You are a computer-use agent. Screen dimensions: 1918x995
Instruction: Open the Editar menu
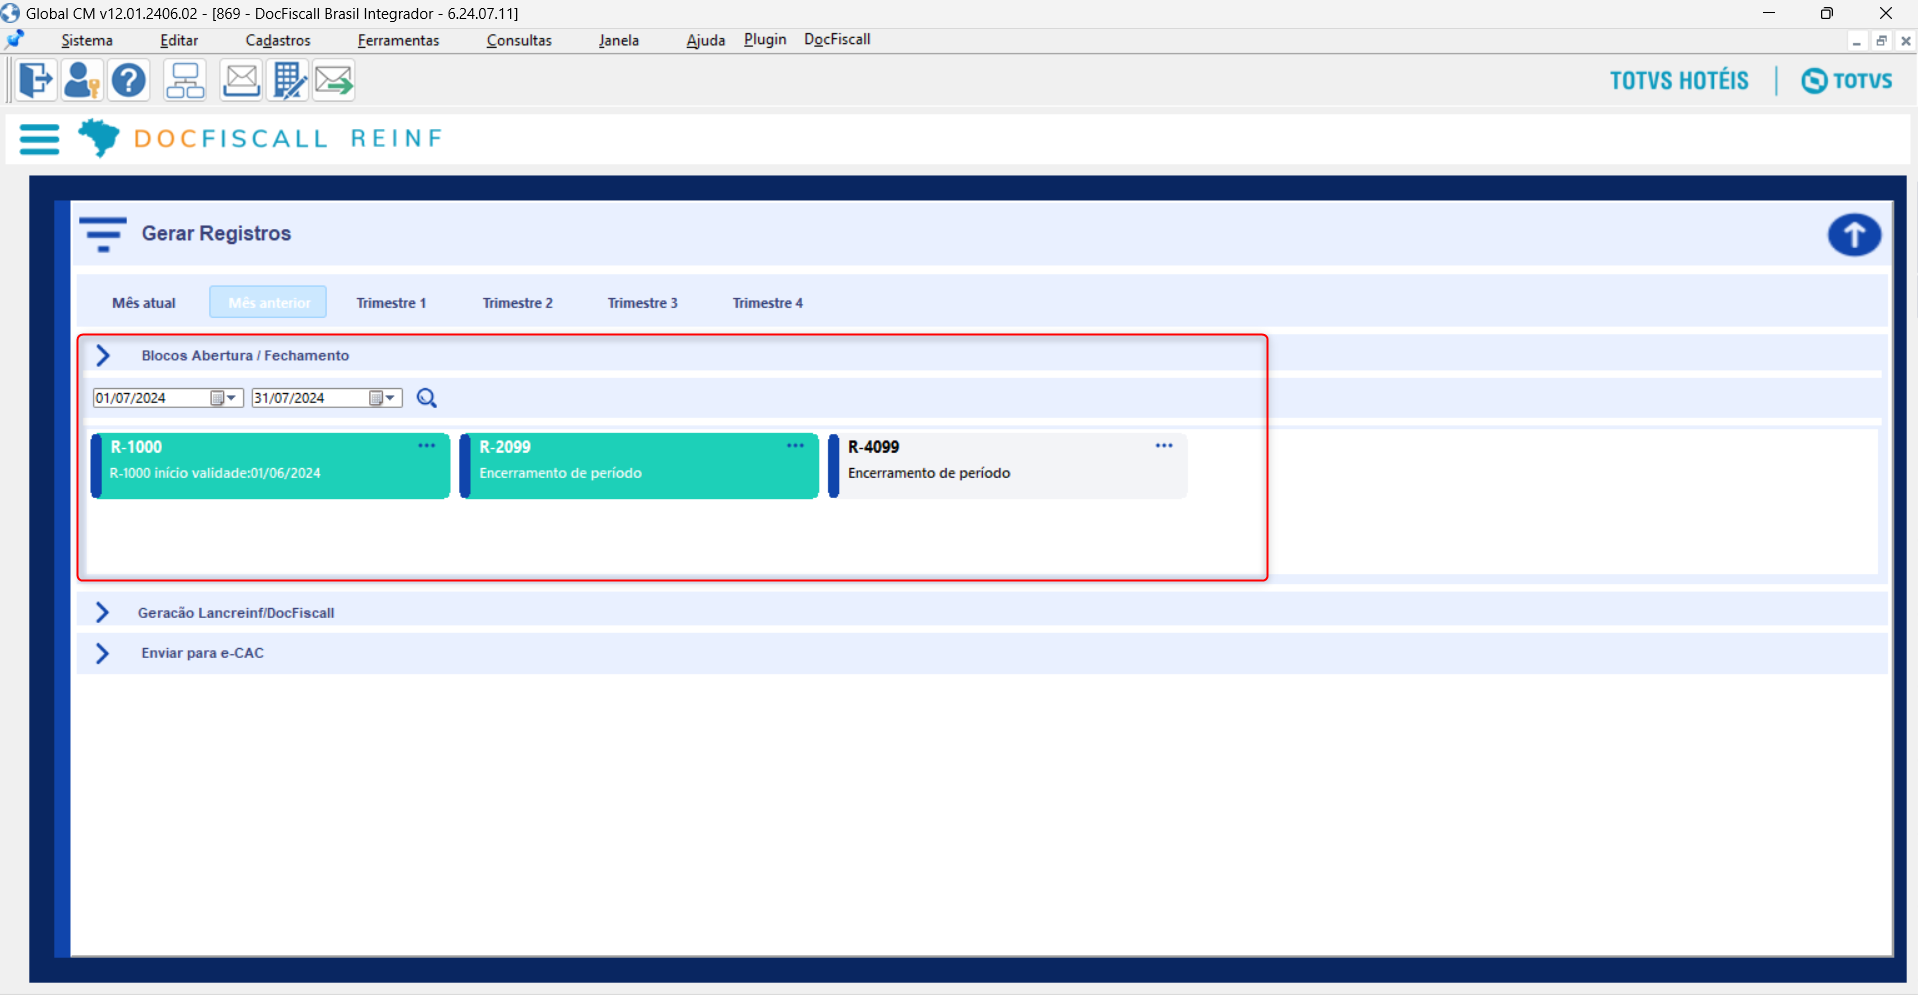pyautogui.click(x=179, y=40)
